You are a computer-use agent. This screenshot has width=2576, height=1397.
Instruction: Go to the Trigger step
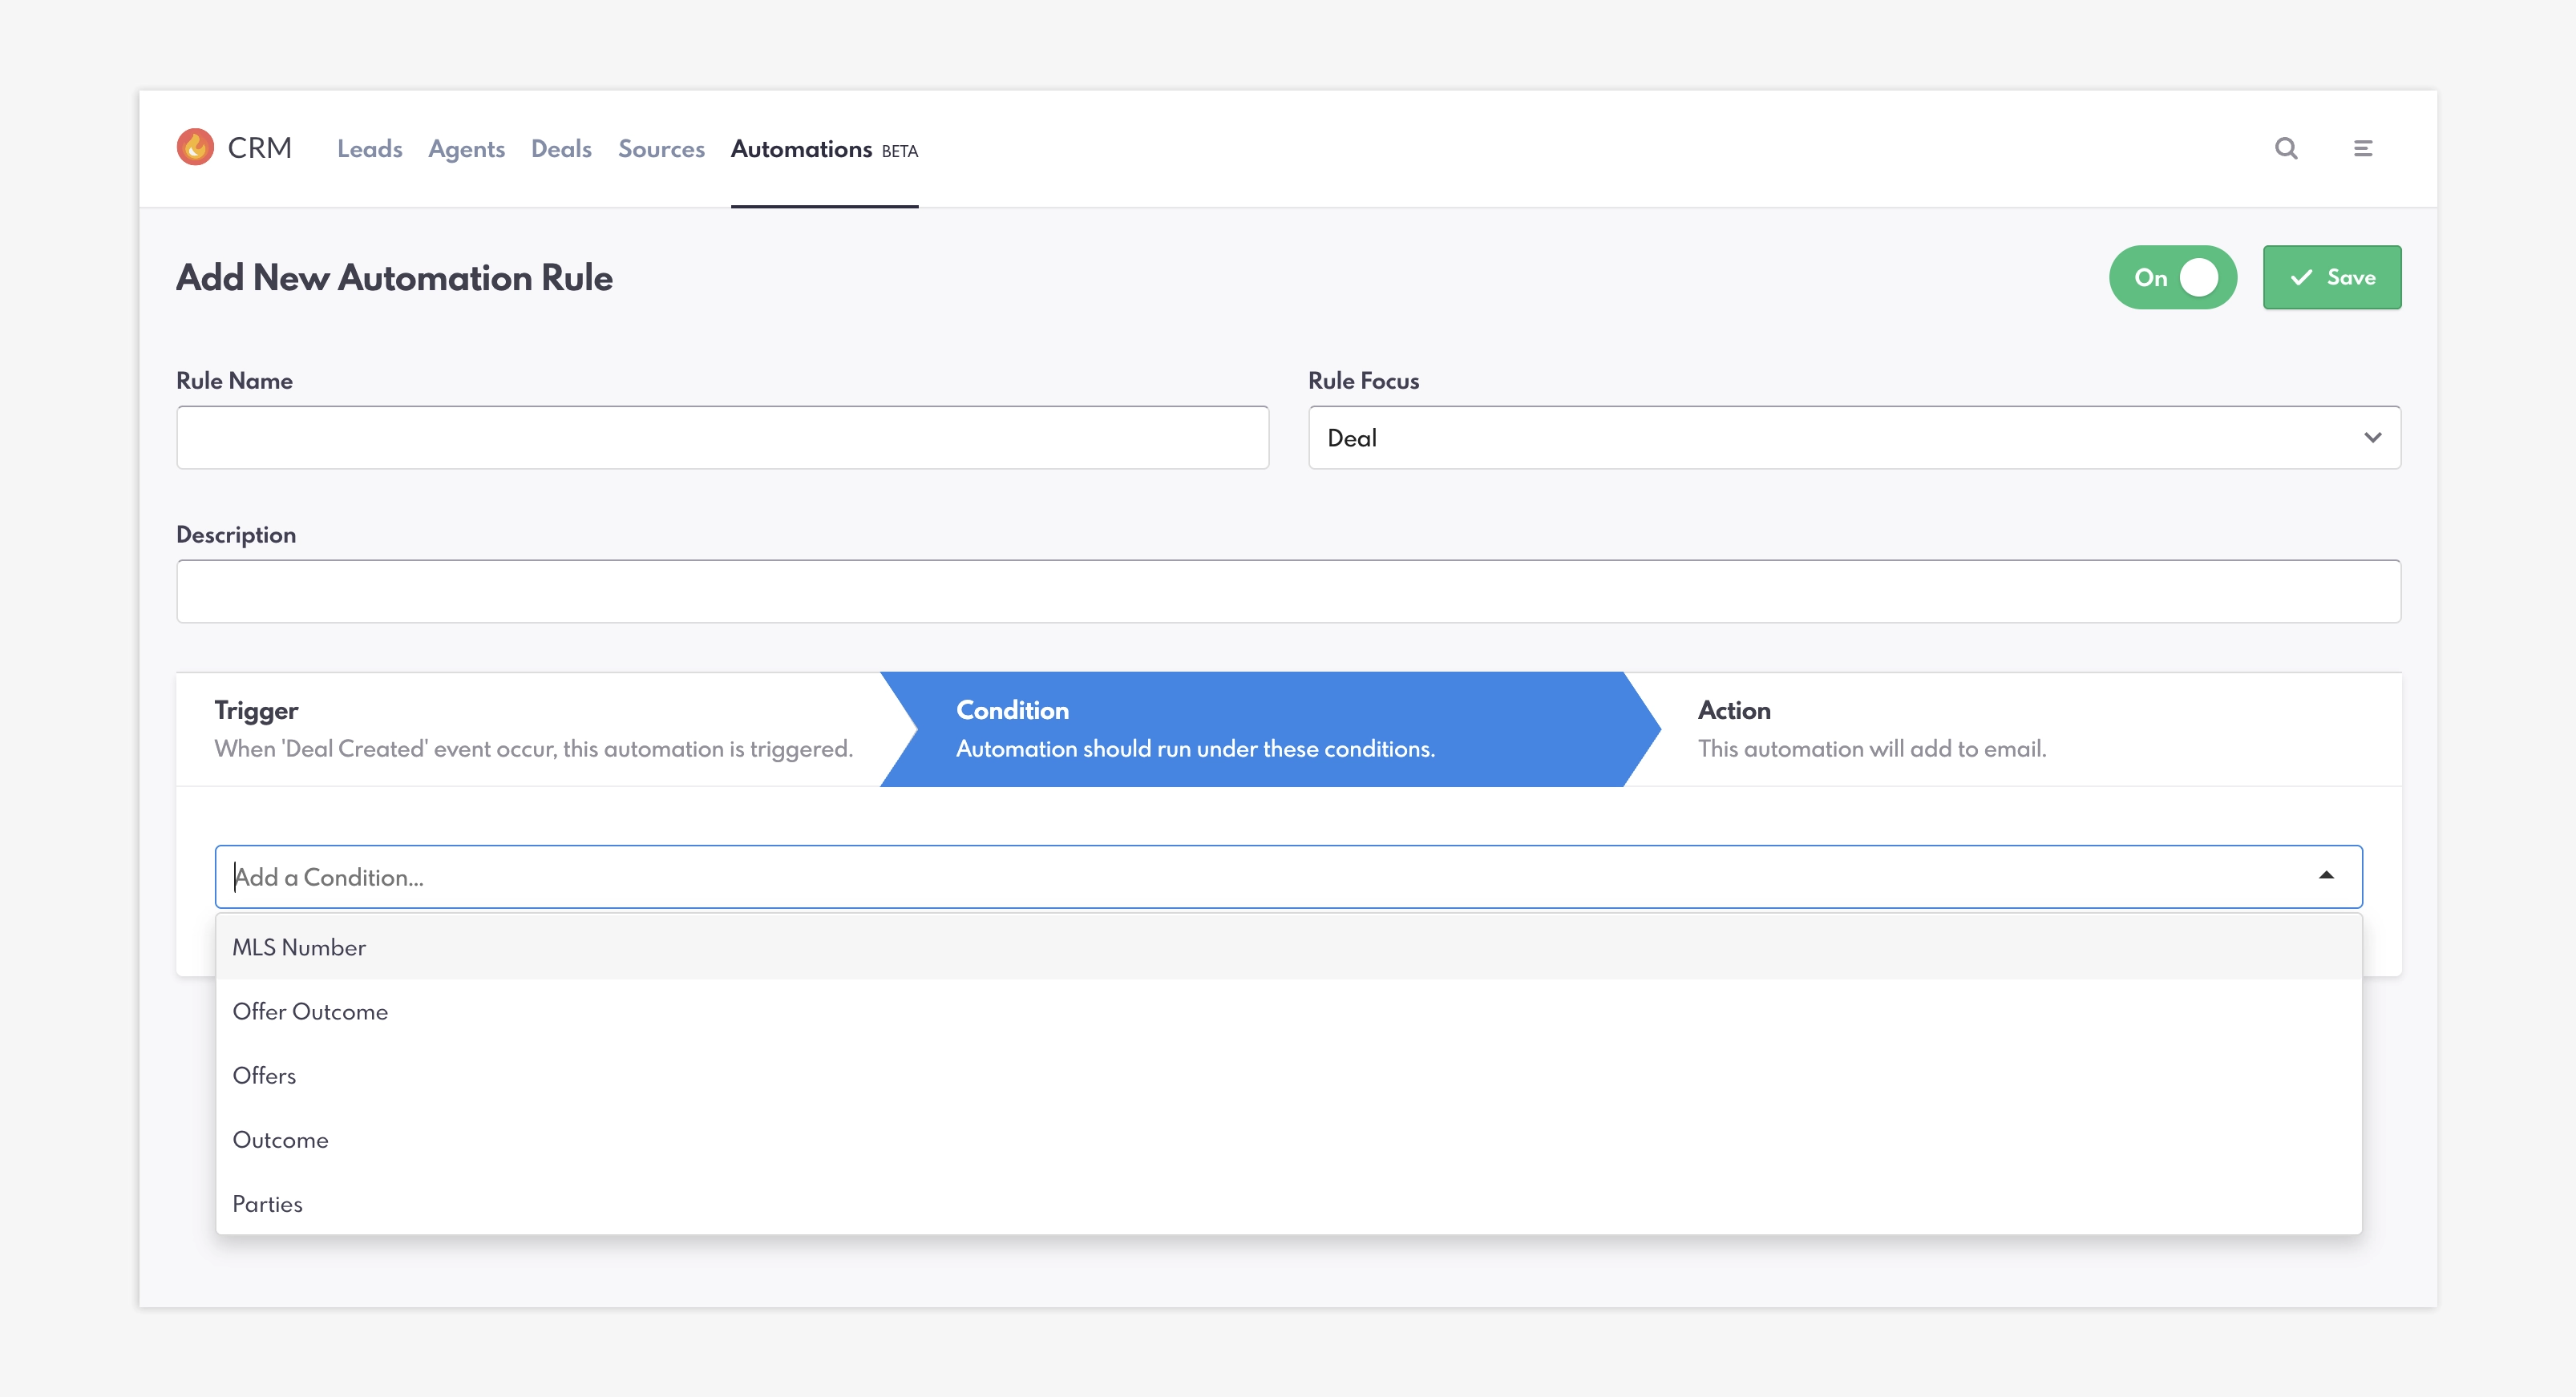(533, 729)
